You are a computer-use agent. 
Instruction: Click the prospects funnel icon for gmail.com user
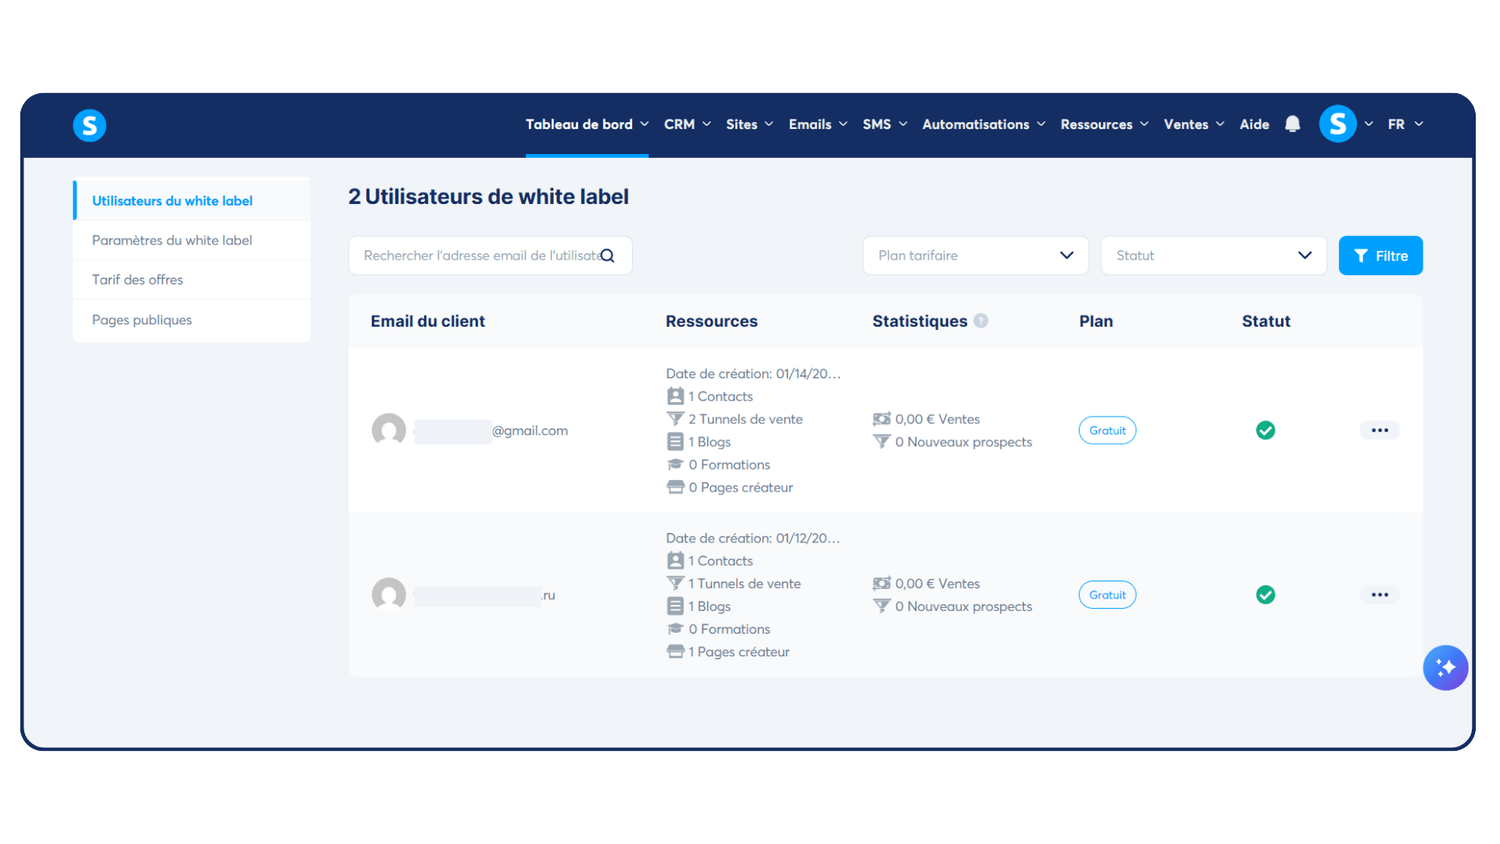(x=882, y=442)
